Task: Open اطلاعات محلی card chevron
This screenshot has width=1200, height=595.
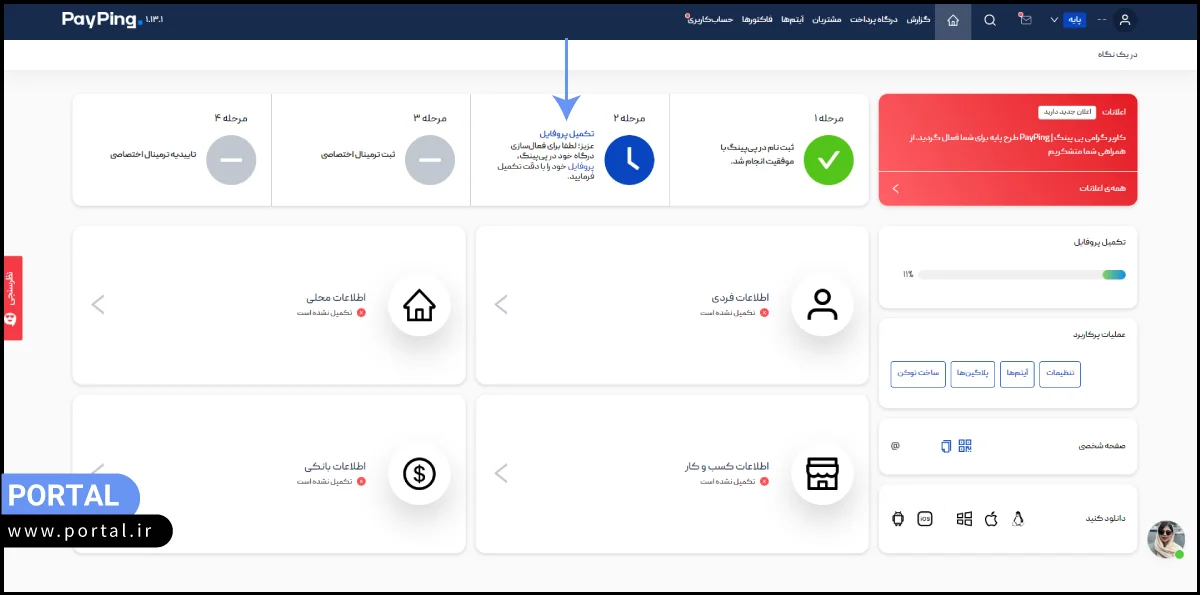Action: pyautogui.click(x=98, y=305)
